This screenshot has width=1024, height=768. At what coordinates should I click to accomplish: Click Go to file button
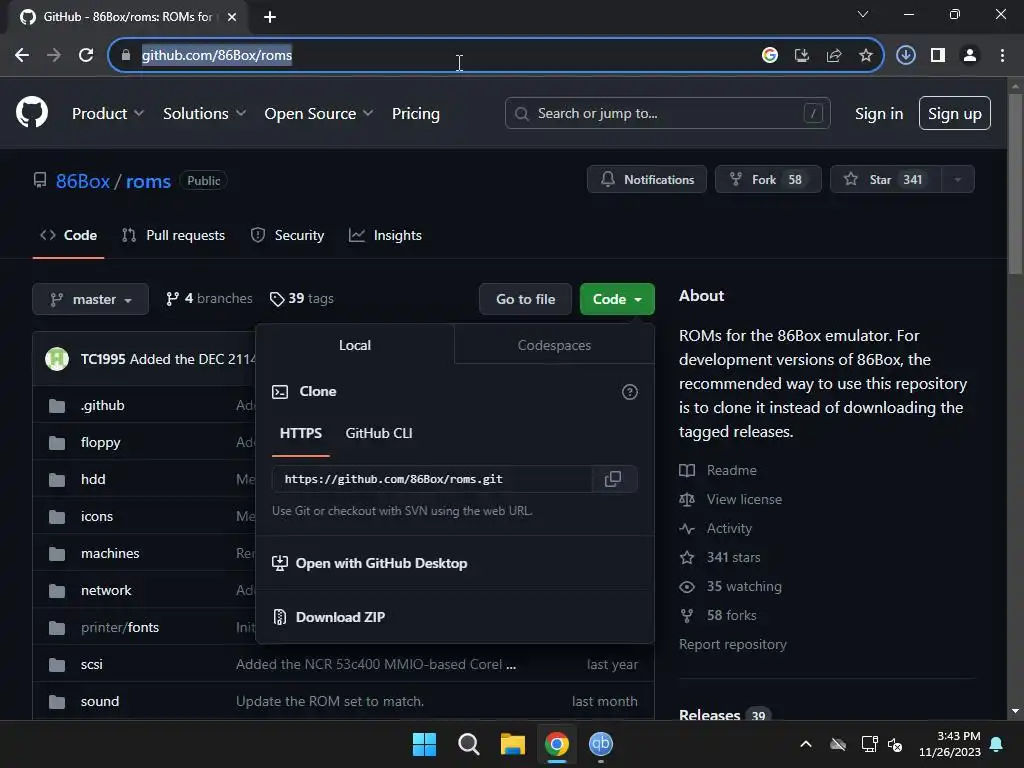tap(525, 299)
